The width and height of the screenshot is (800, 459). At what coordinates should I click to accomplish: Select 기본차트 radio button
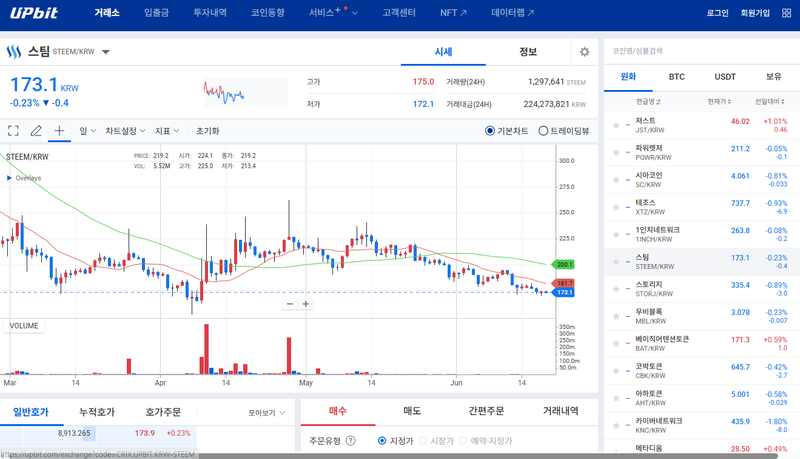[490, 131]
